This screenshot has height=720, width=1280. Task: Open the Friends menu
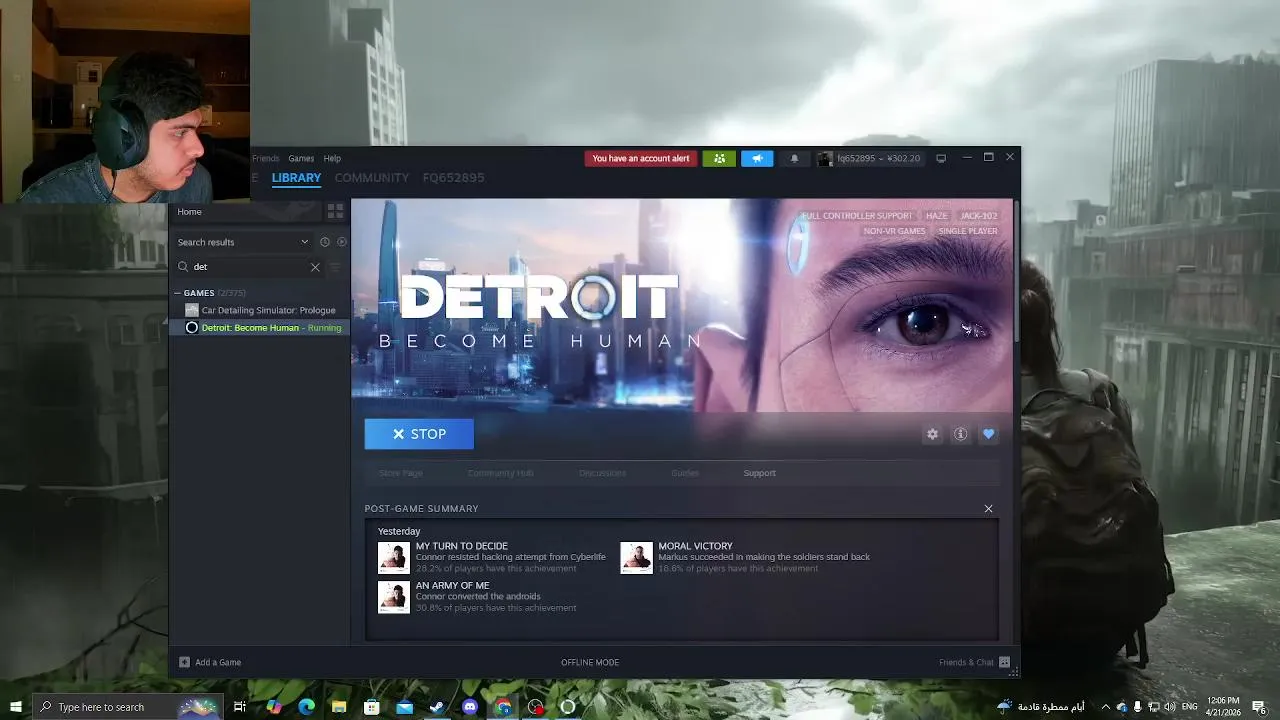pos(266,158)
